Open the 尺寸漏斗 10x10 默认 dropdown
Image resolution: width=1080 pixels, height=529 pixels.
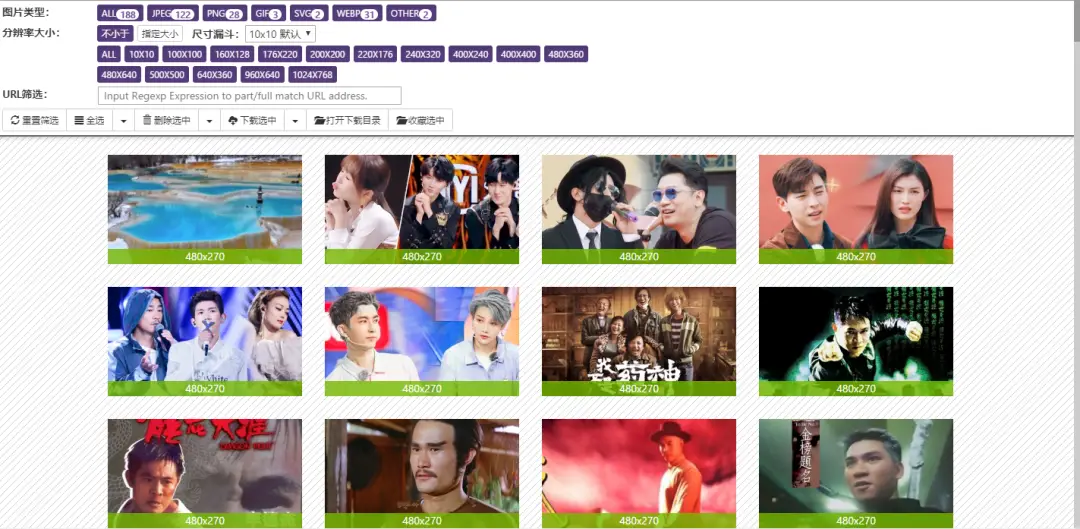tap(280, 34)
